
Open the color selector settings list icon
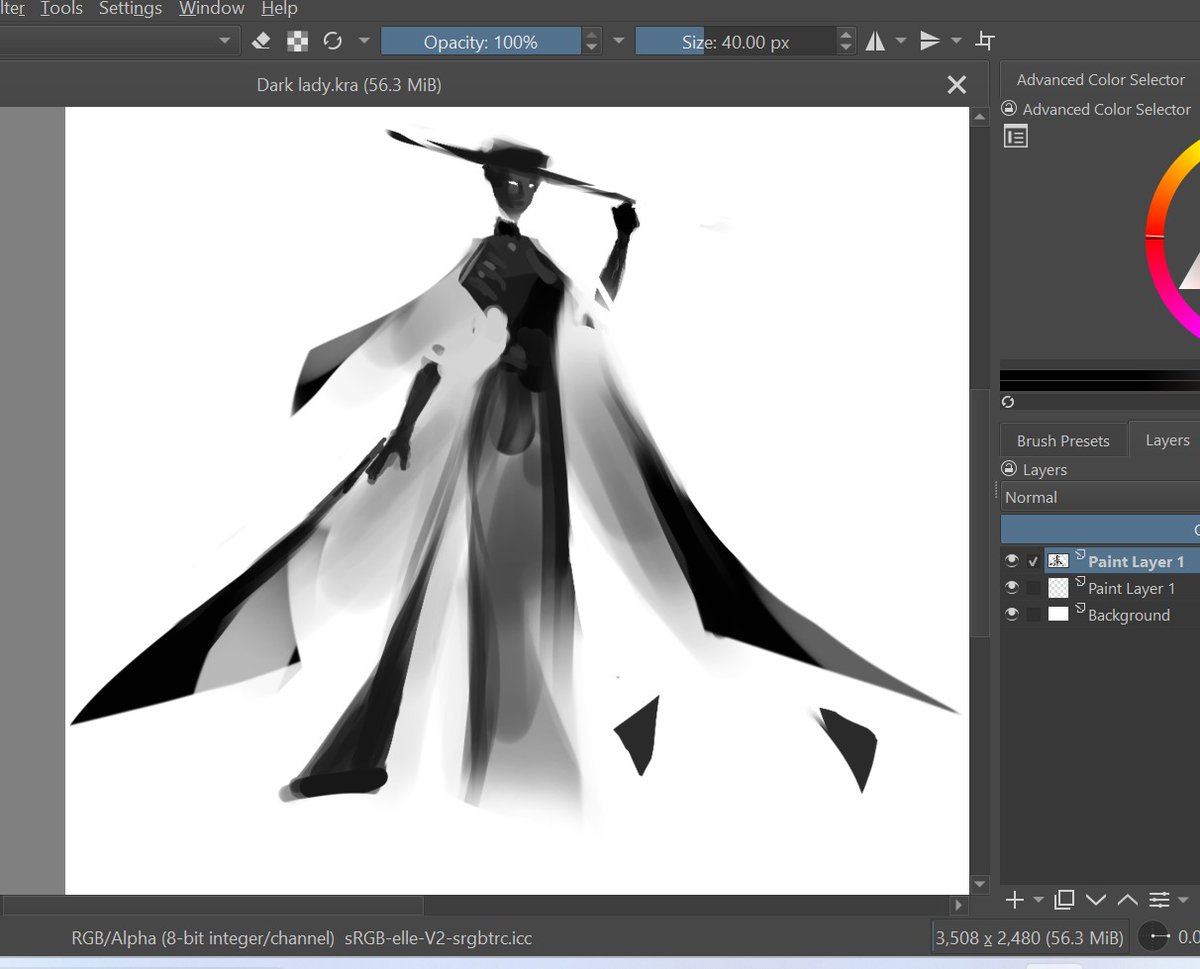(1015, 137)
